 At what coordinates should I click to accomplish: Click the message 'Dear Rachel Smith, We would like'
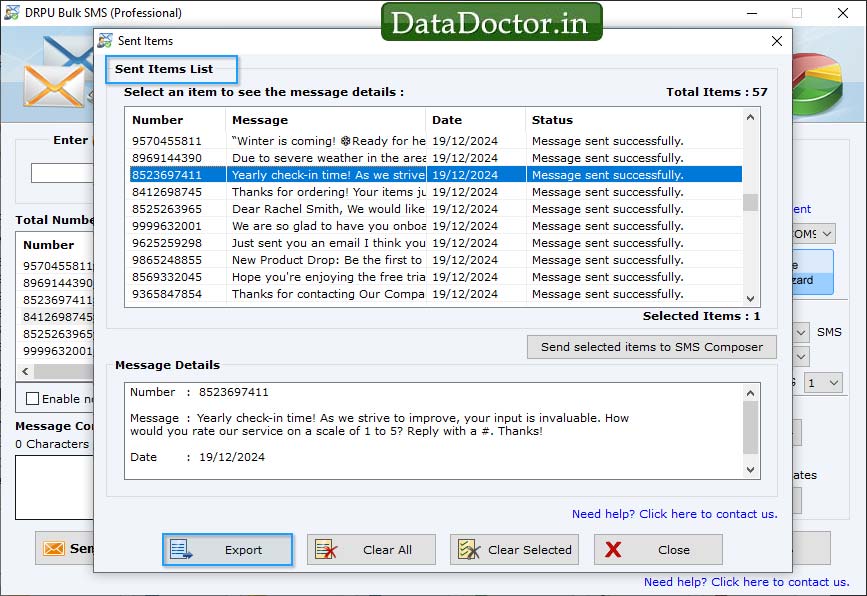(328, 209)
